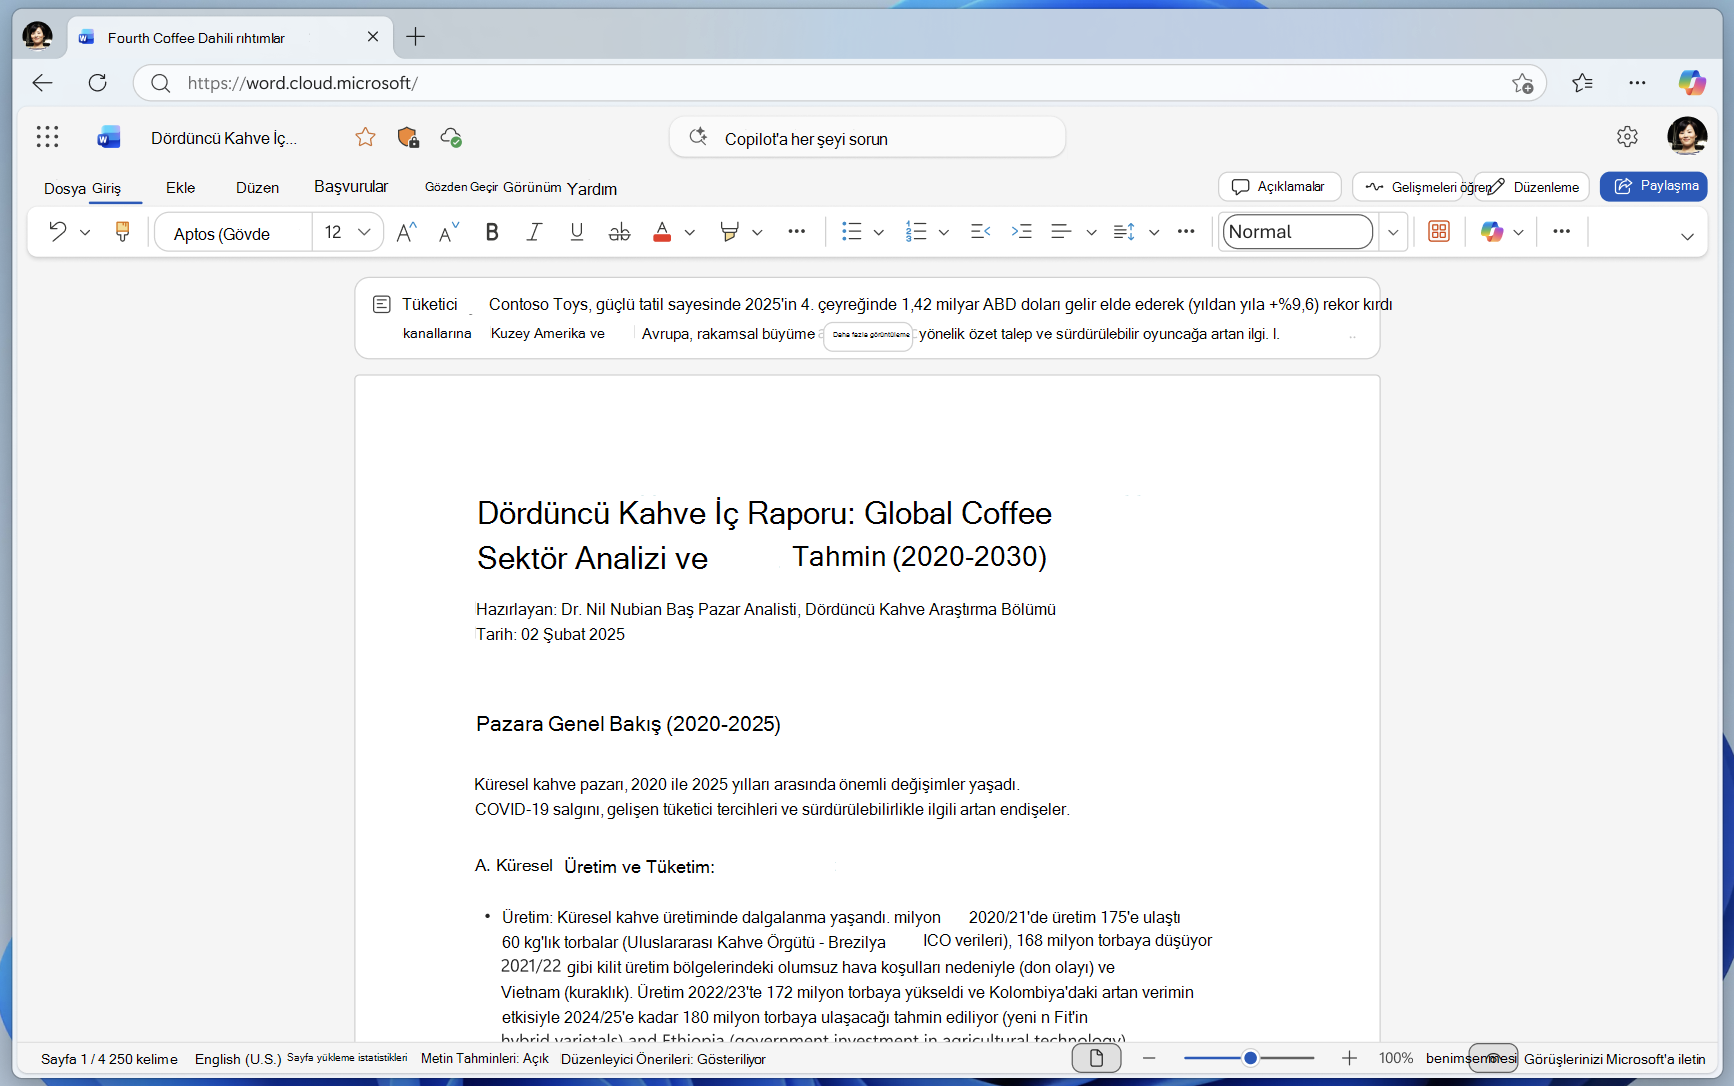Expand the ribbon with the chevron
Screen dimensions: 1734x1086
point(1687,236)
